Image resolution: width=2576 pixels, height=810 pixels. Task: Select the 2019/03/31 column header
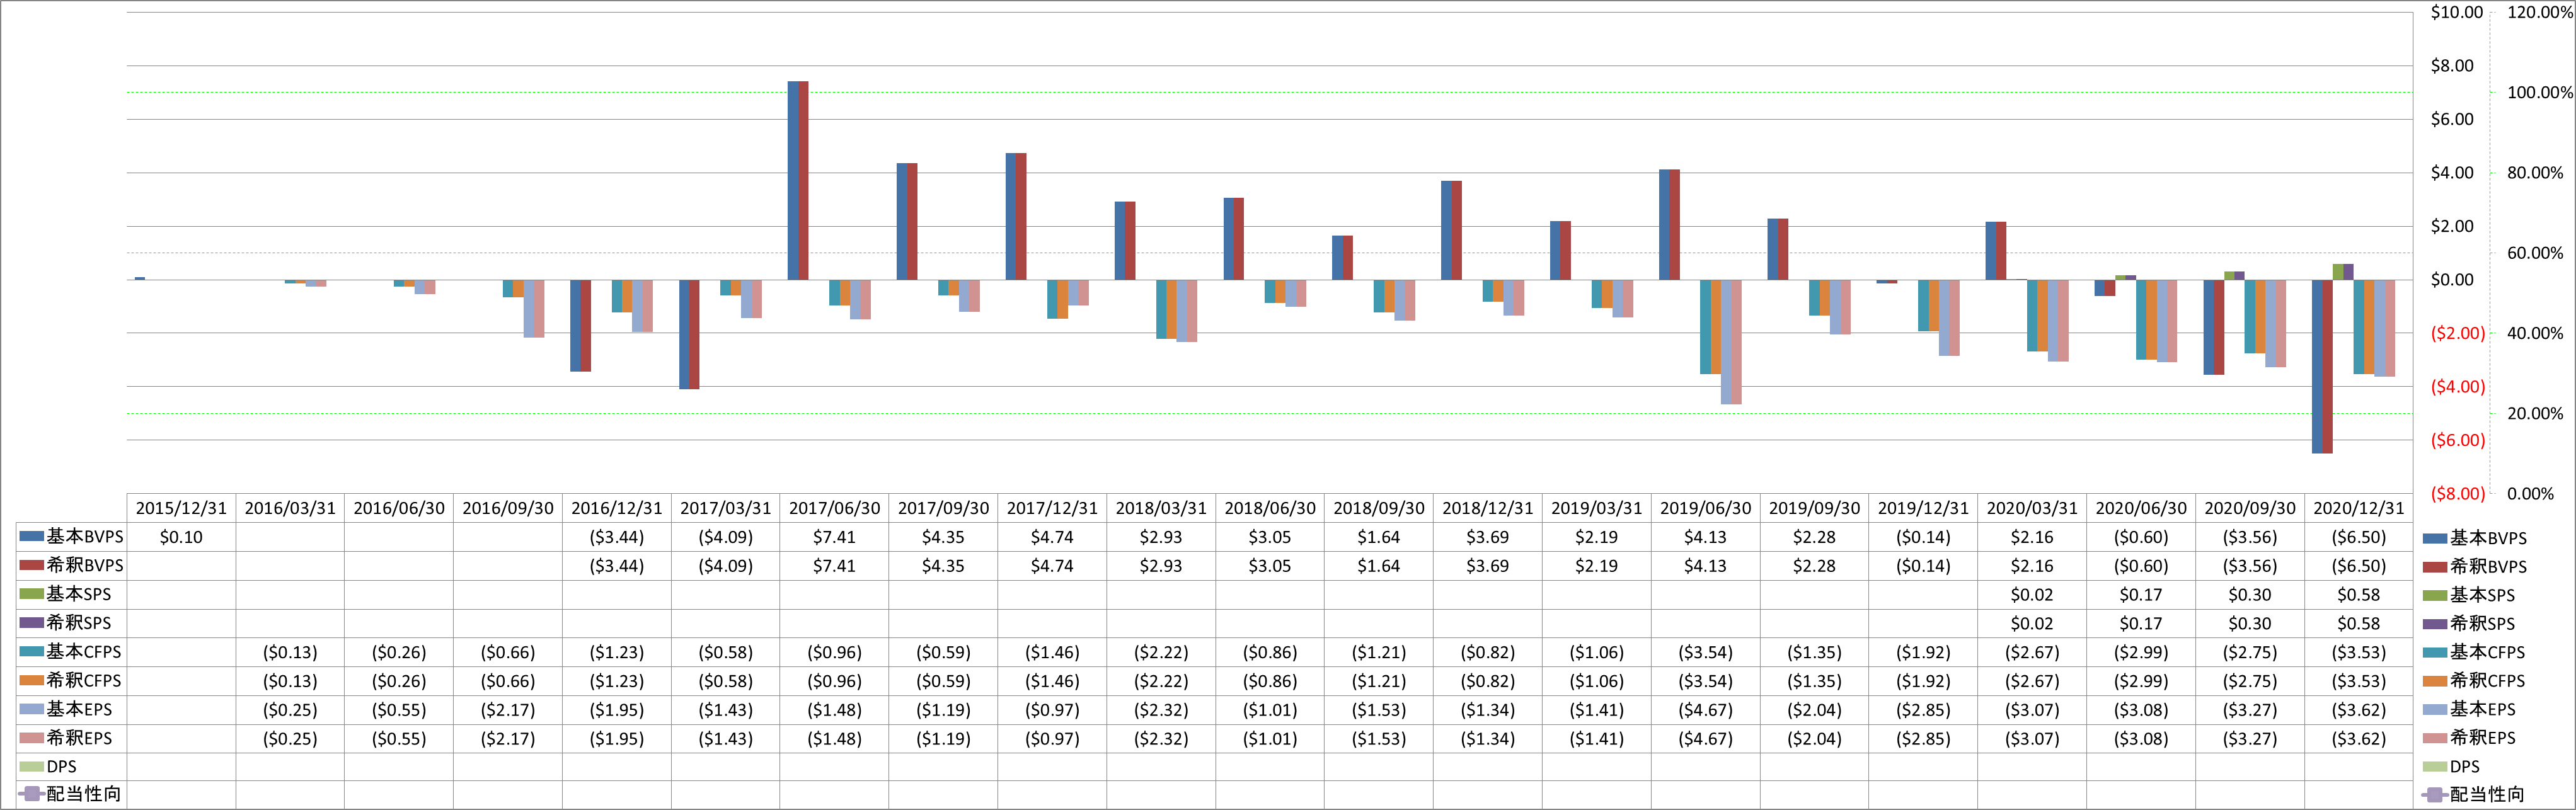[x=1597, y=508]
